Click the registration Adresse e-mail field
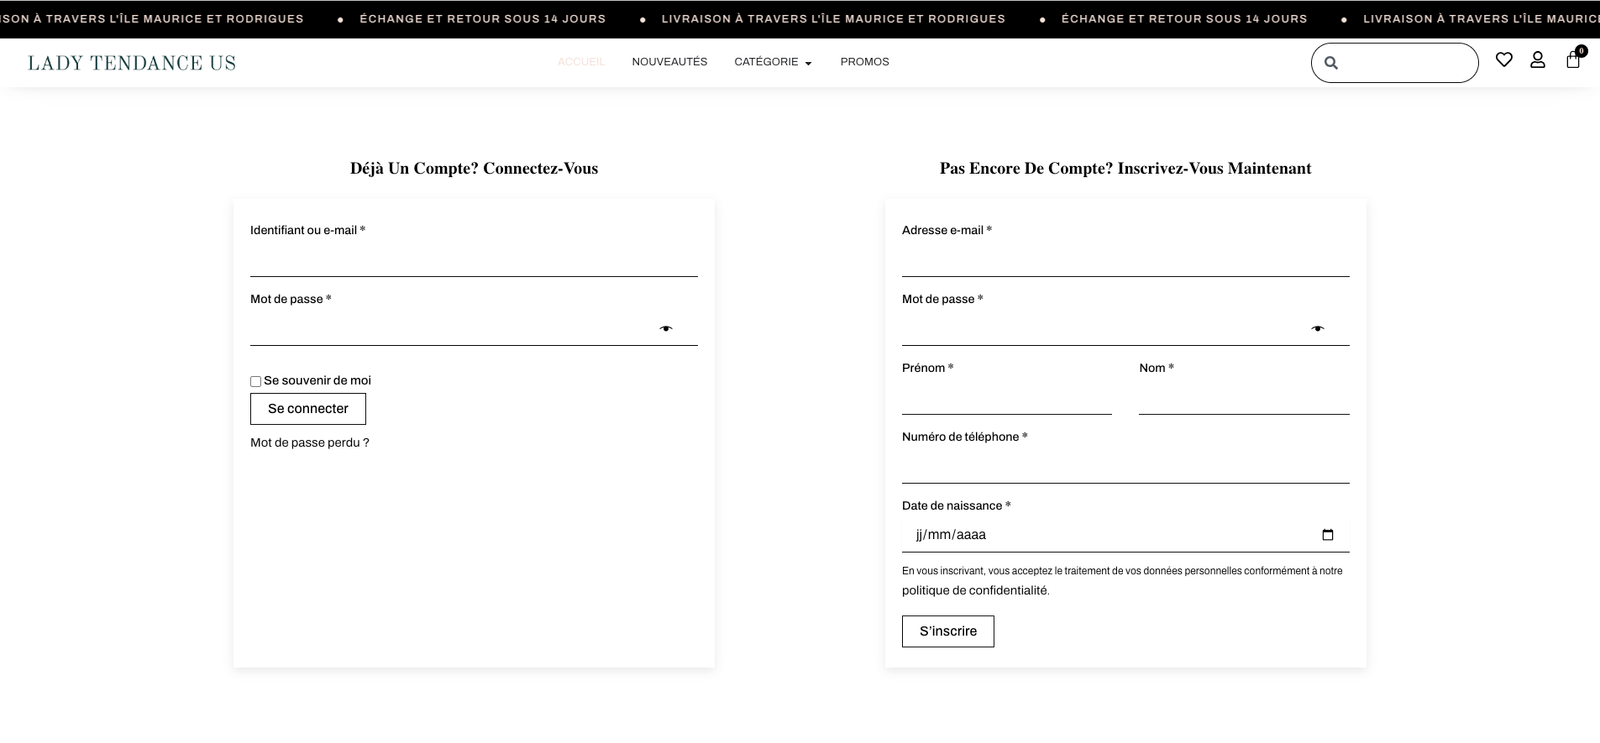Viewport: 1600px width, 743px height. [x=1125, y=261]
